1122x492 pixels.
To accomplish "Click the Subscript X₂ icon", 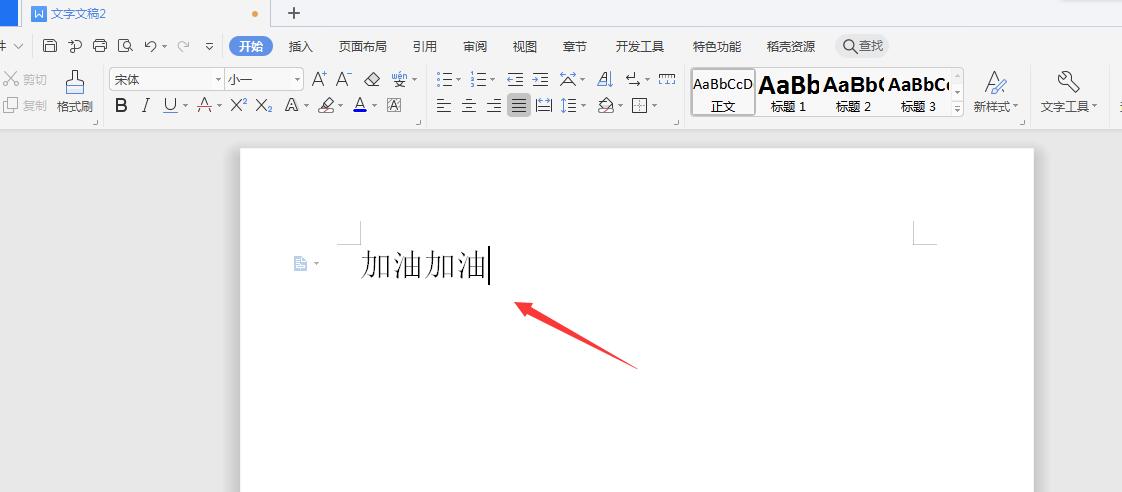I will (264, 106).
